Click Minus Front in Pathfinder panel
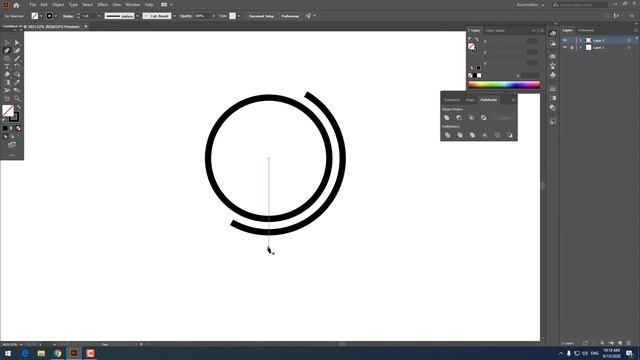 pos(459,118)
